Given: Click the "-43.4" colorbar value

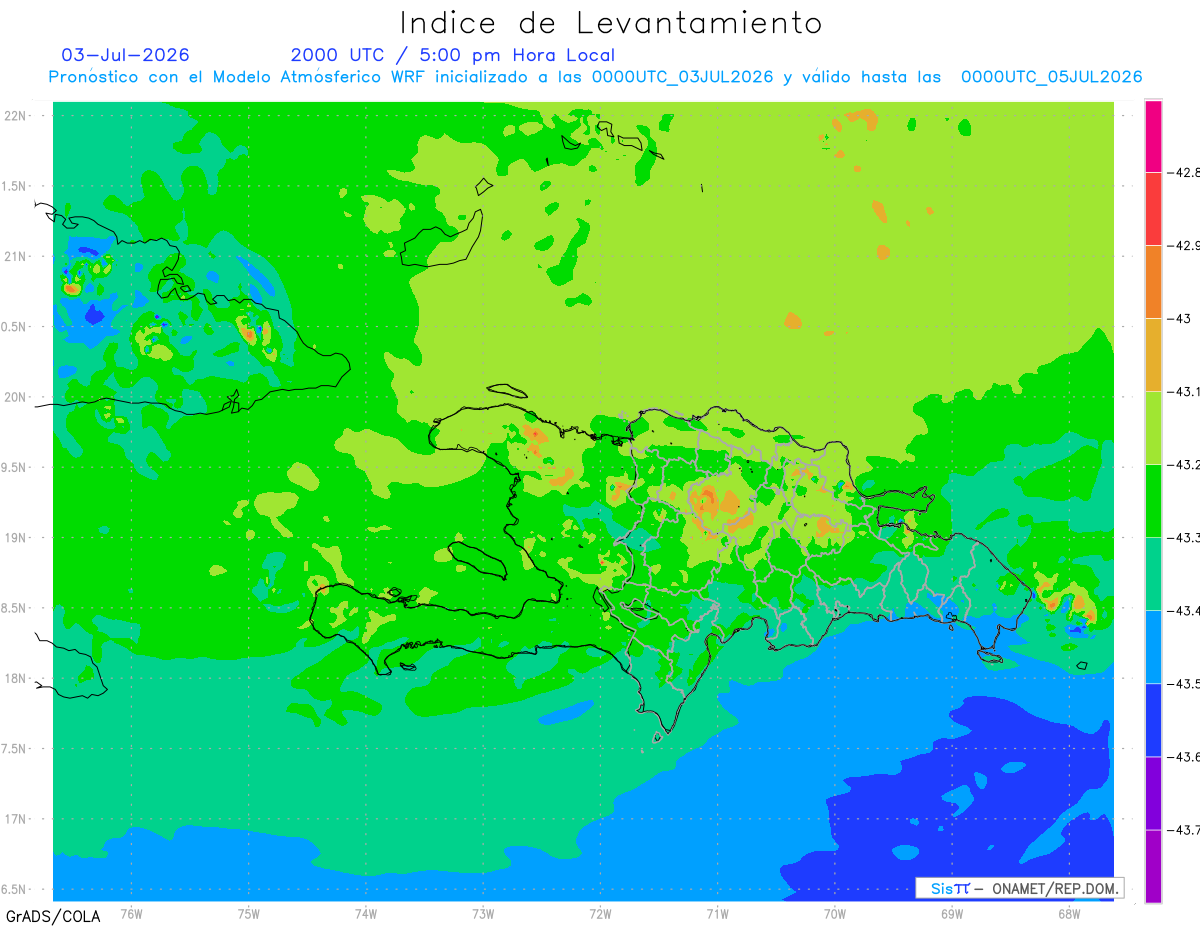Looking at the screenshot, I should tap(1182, 610).
